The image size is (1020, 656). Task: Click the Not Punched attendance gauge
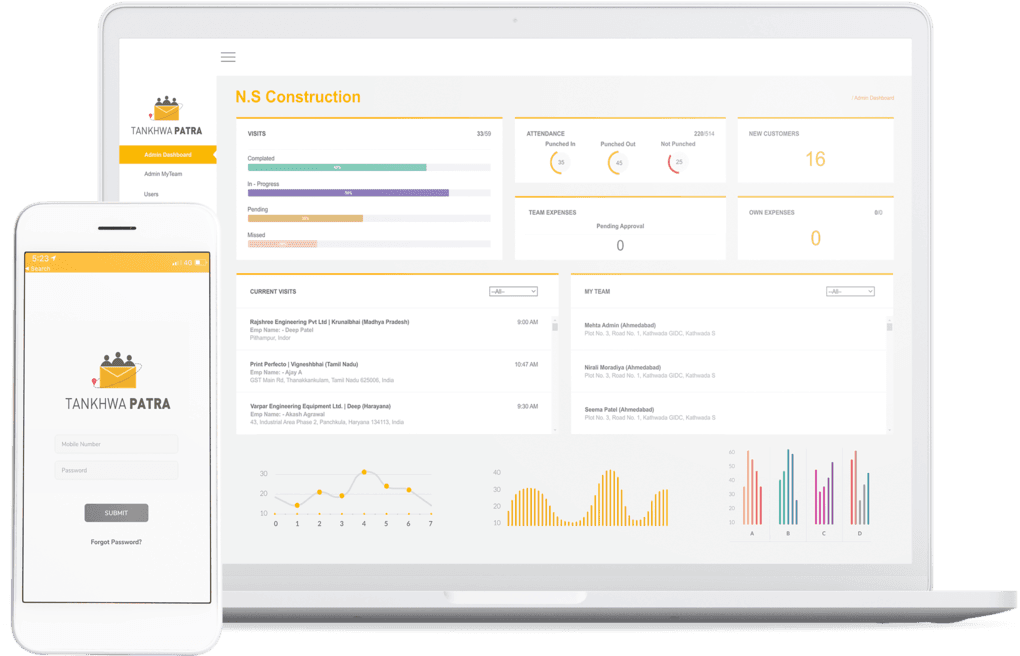tap(677, 162)
